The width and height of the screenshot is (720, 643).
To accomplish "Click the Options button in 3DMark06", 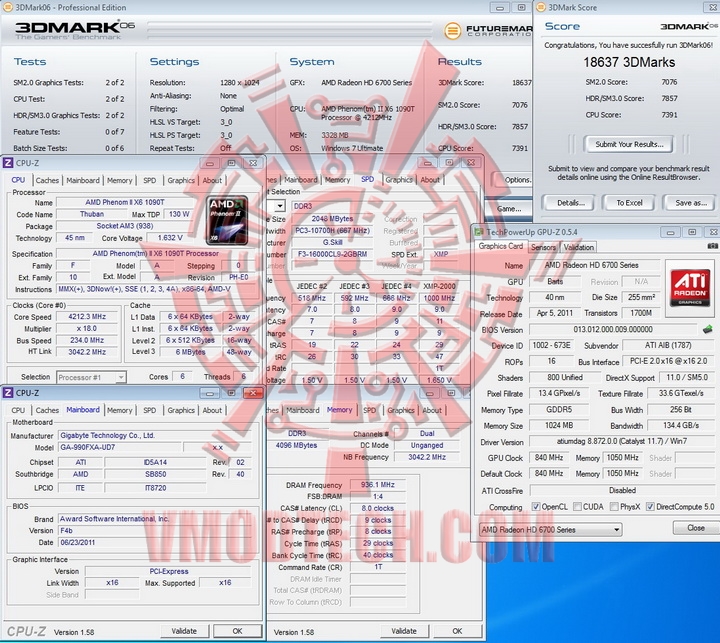I will point(512,180).
